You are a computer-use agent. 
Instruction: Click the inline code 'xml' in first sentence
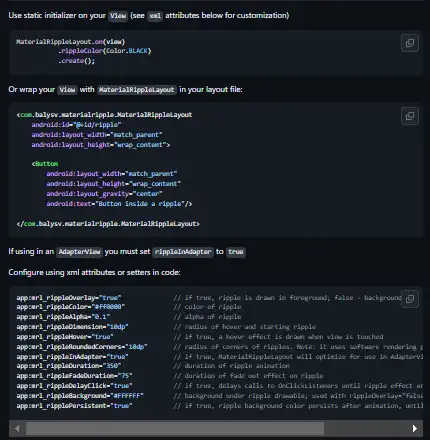pos(155,16)
